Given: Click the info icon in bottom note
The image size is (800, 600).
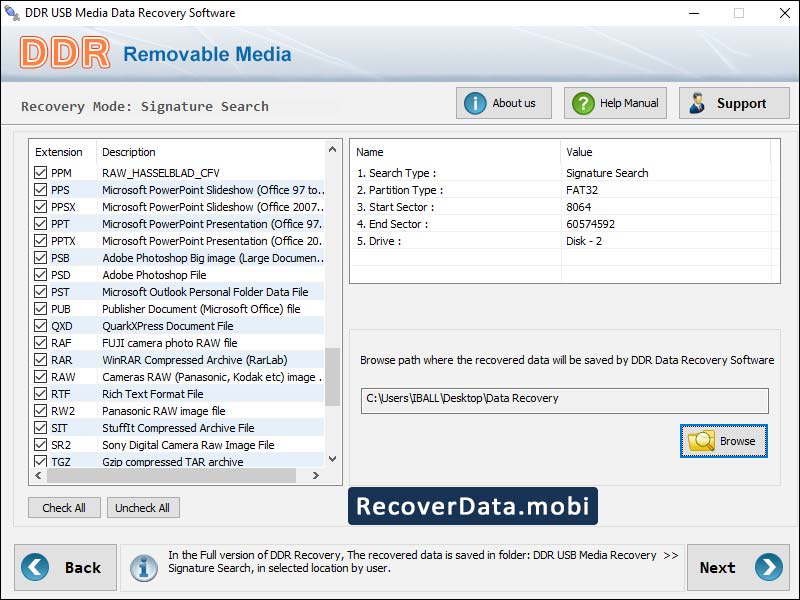Looking at the screenshot, I should [144, 568].
